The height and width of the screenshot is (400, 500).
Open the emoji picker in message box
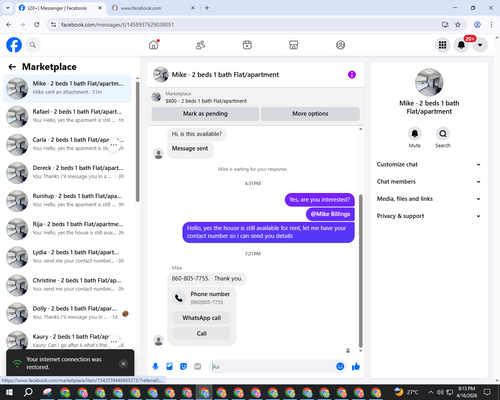[340, 367]
